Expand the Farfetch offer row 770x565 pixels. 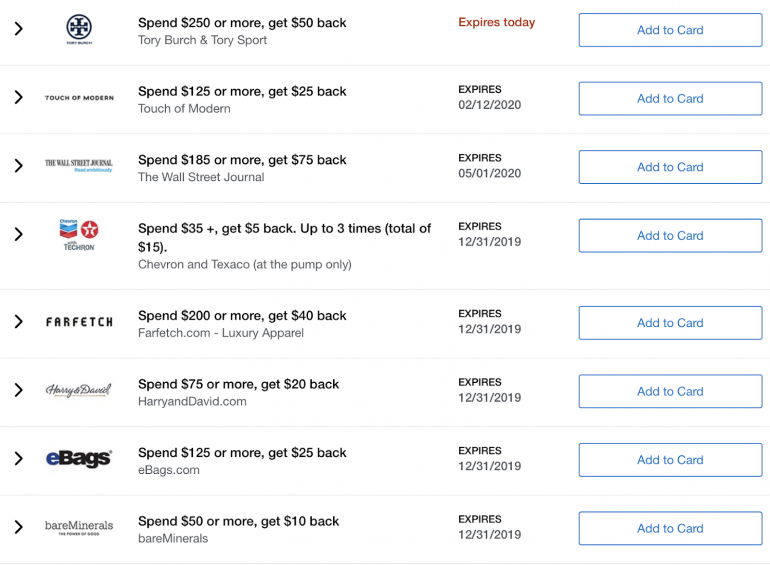[18, 322]
